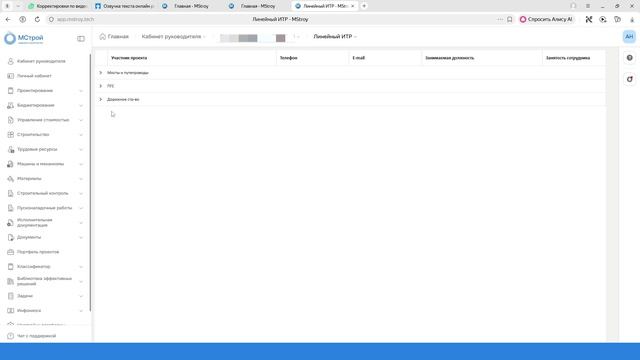Expand the Проектирование menu chevron
Image resolution: width=640 pixels, height=360 pixels.
tap(81, 91)
